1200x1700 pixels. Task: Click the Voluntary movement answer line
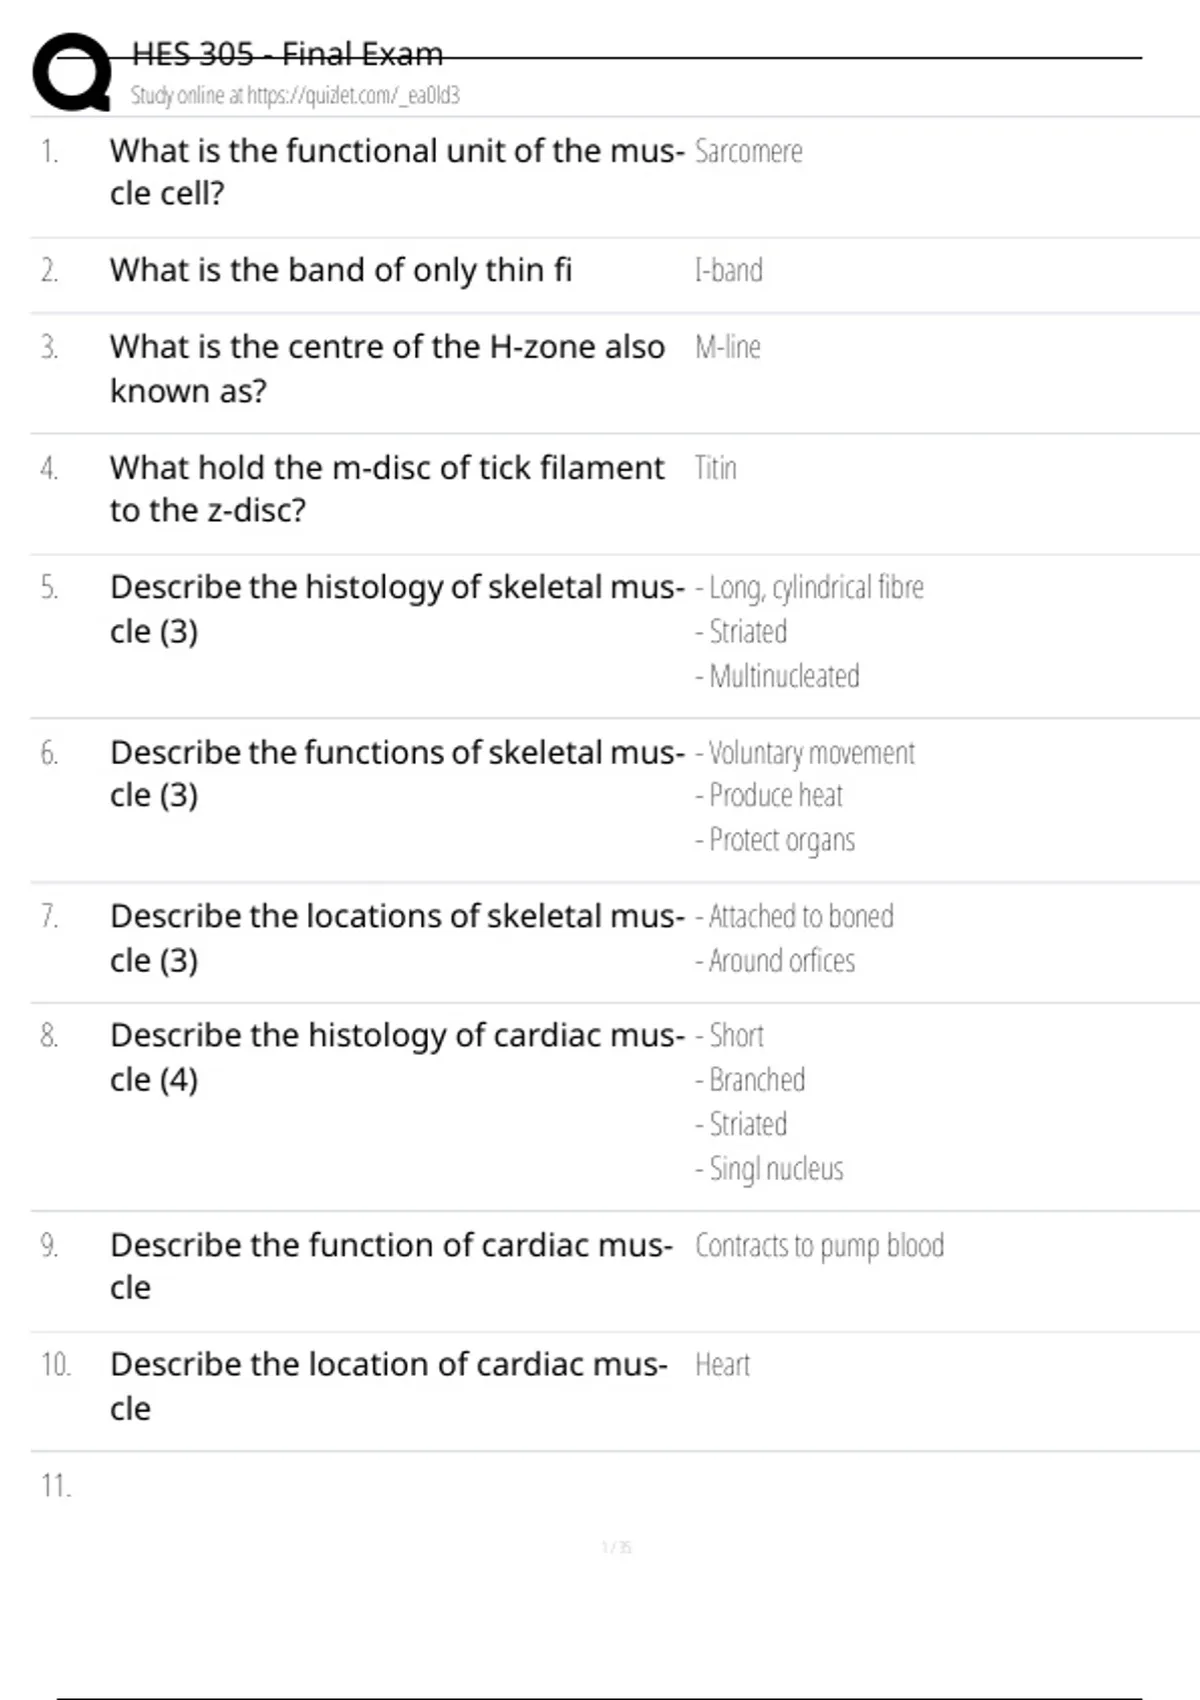805,753
